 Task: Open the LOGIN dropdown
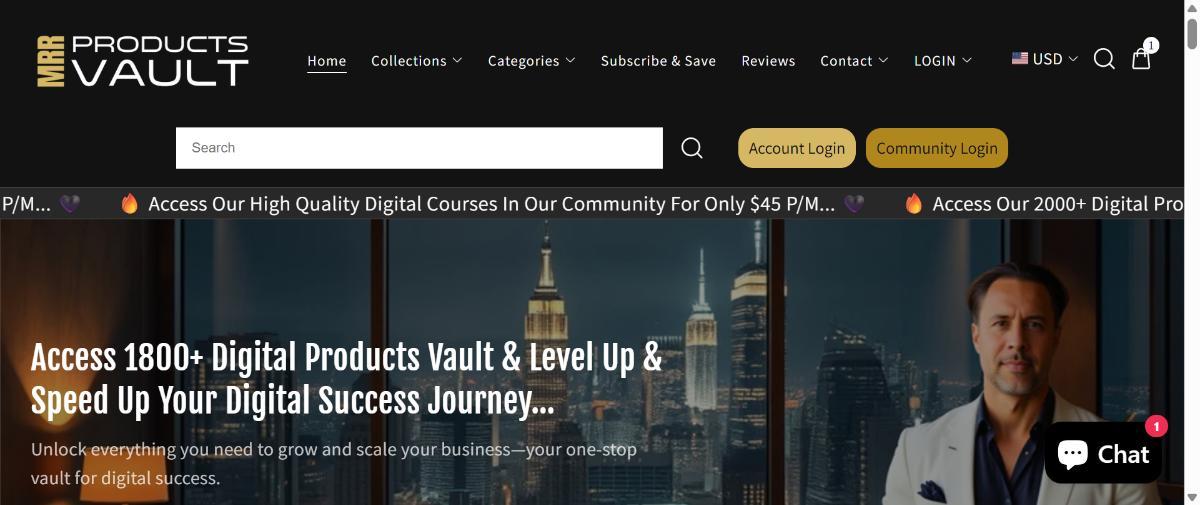[x=942, y=61]
